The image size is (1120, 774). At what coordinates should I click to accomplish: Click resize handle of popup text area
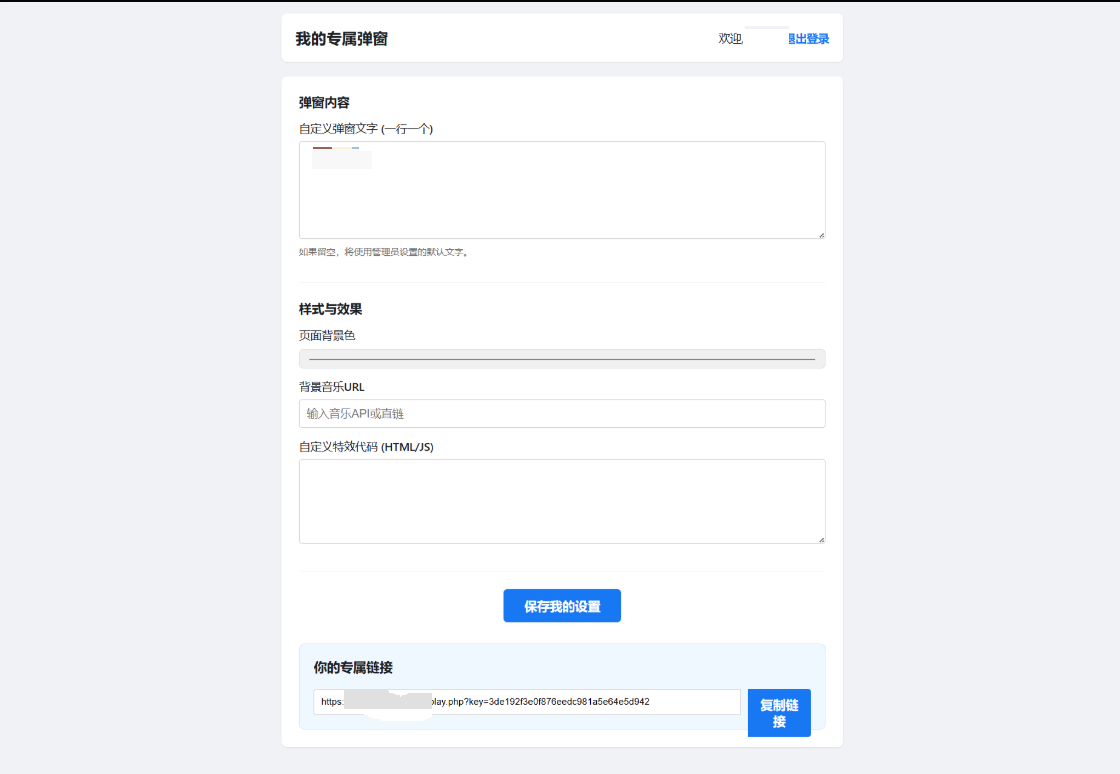pos(821,234)
